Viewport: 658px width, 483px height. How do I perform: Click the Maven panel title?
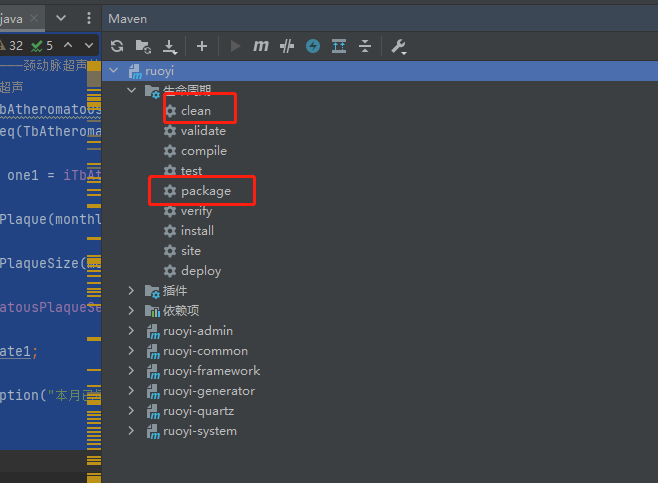click(x=128, y=19)
